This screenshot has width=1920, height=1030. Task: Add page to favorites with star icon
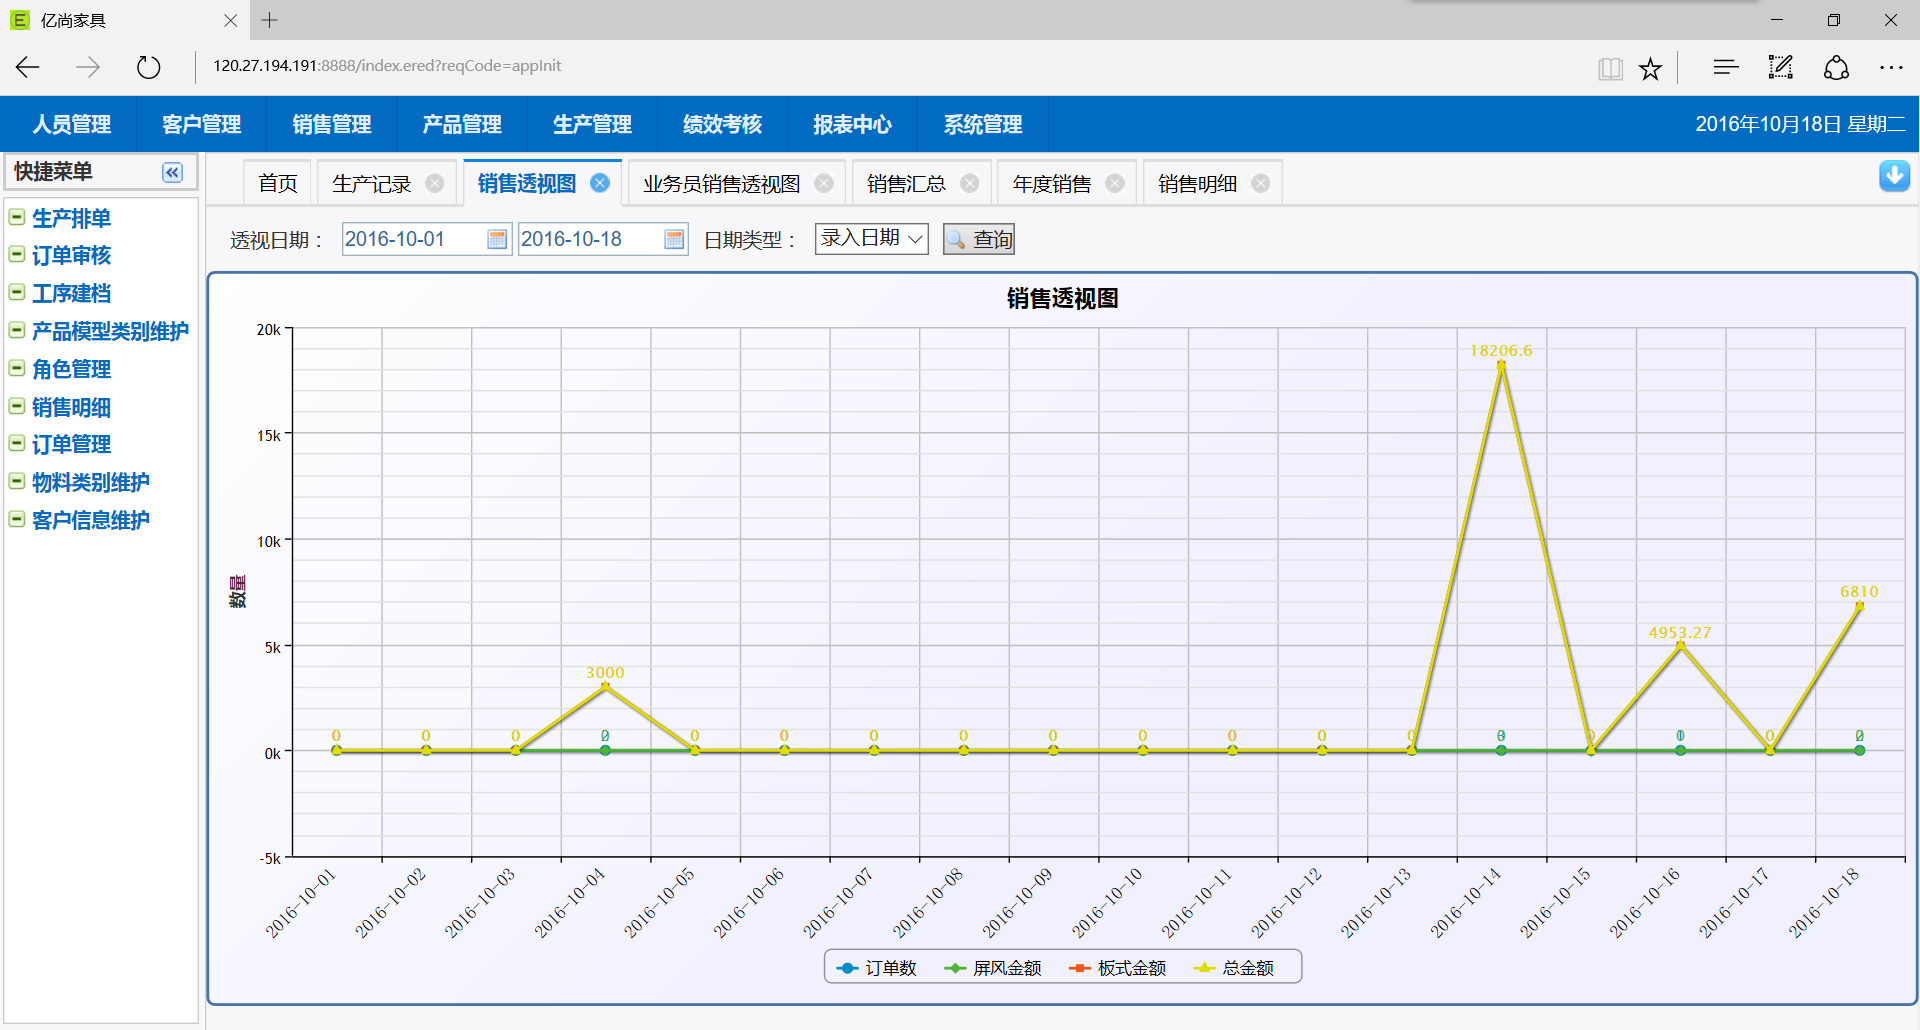point(1650,68)
